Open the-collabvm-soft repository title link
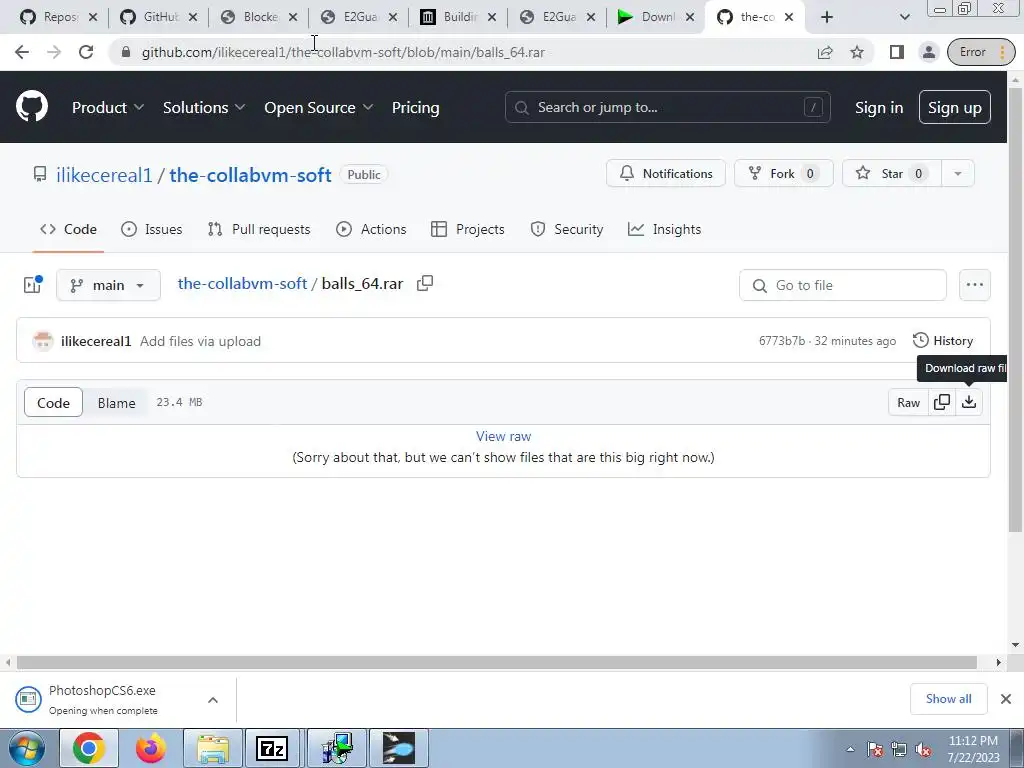 tap(250, 175)
